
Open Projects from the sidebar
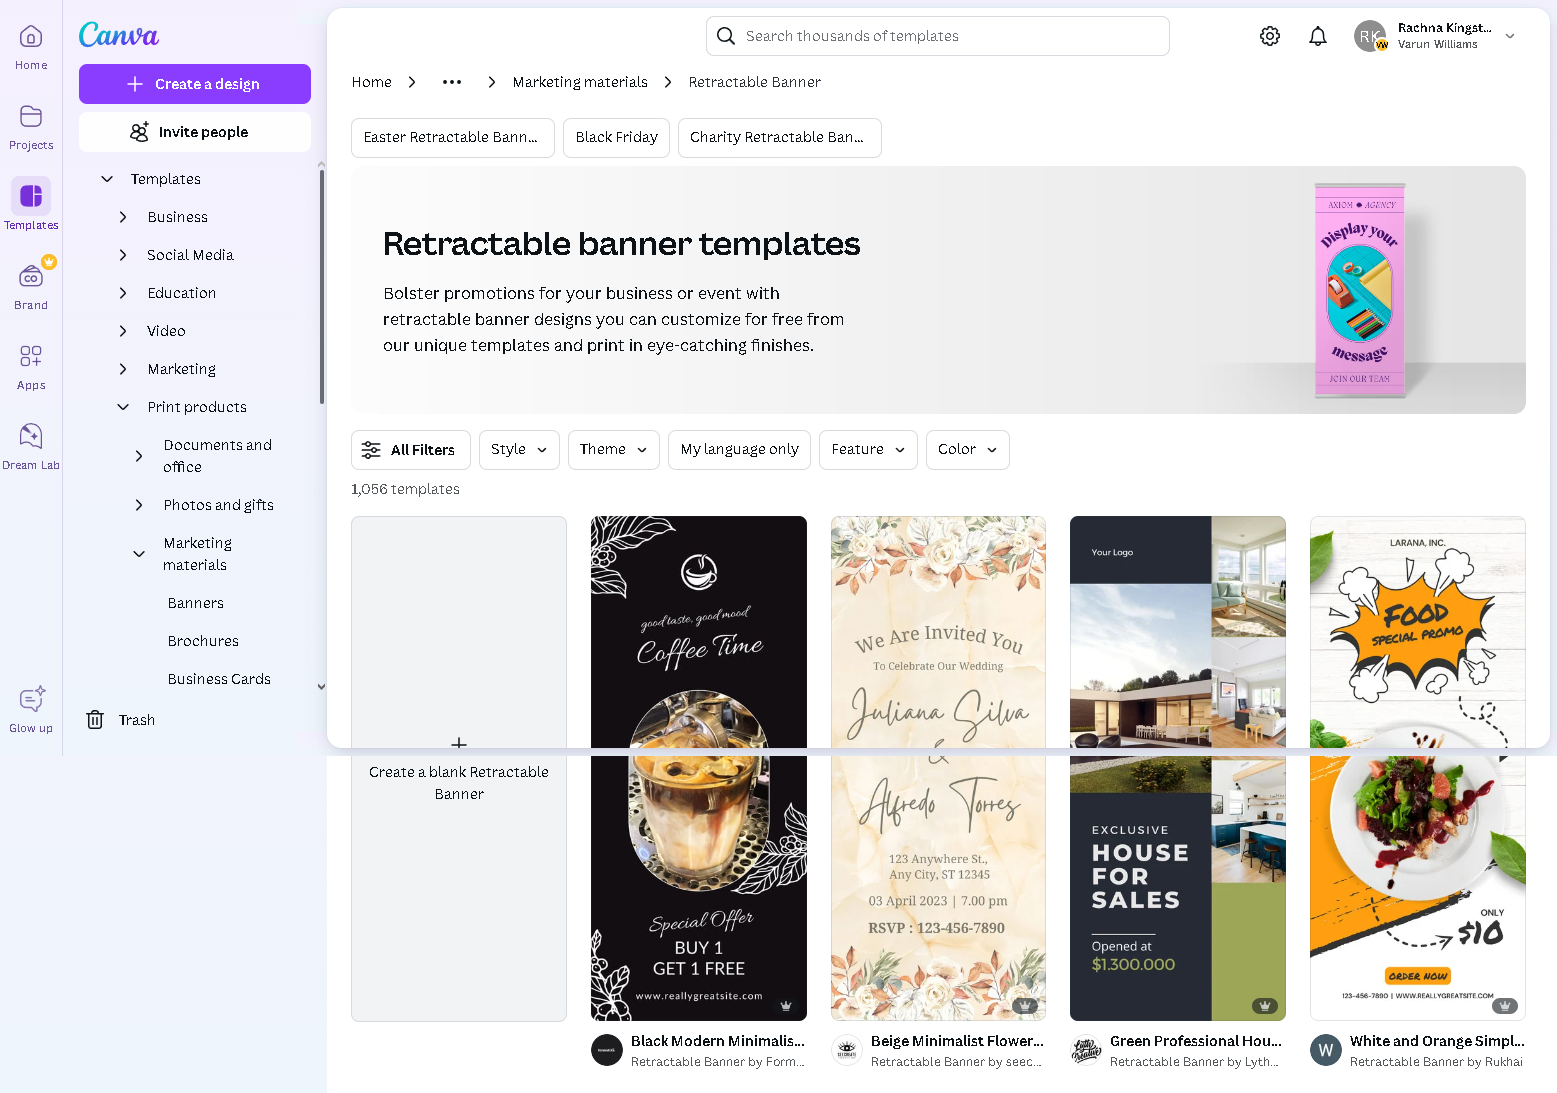click(x=30, y=128)
